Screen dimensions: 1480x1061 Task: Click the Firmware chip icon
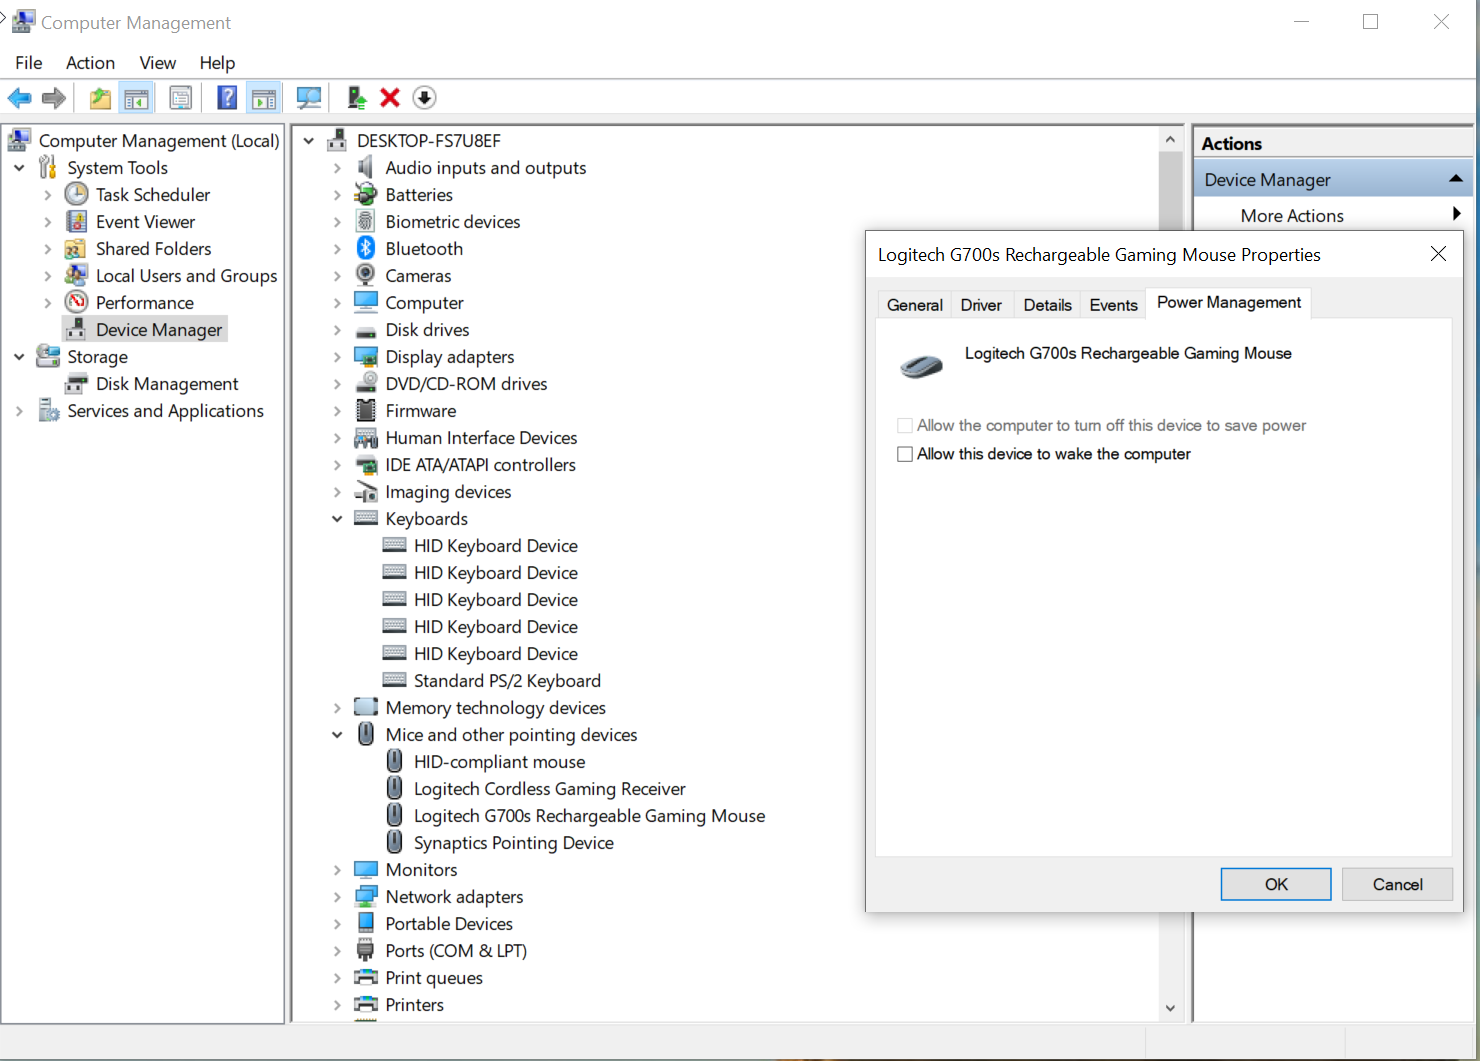point(366,410)
